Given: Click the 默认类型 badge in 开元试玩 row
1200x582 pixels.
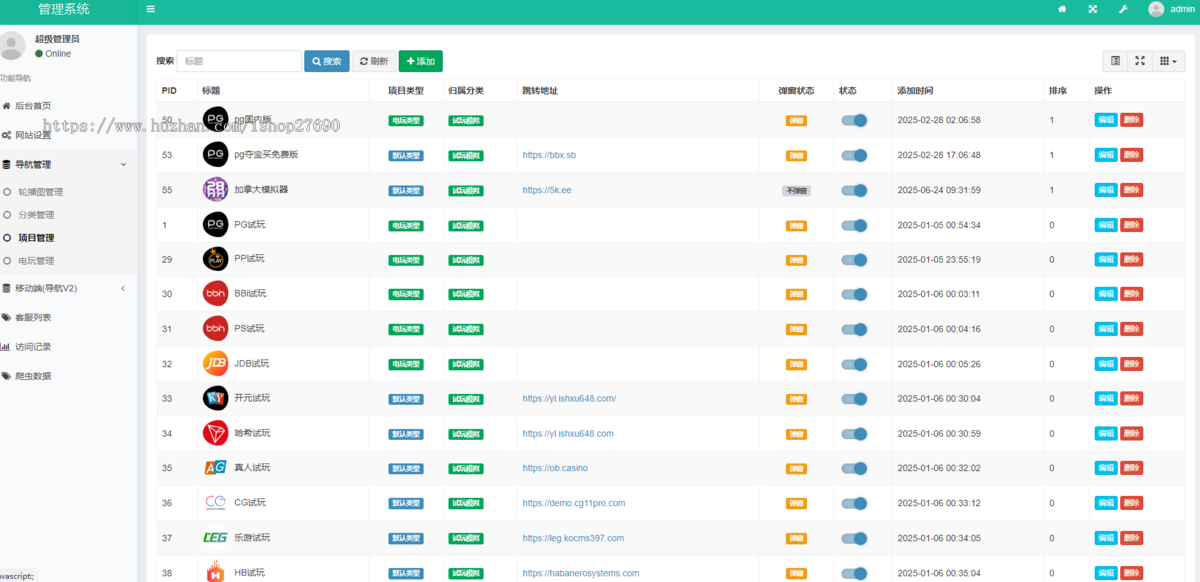Looking at the screenshot, I should (x=406, y=399).
